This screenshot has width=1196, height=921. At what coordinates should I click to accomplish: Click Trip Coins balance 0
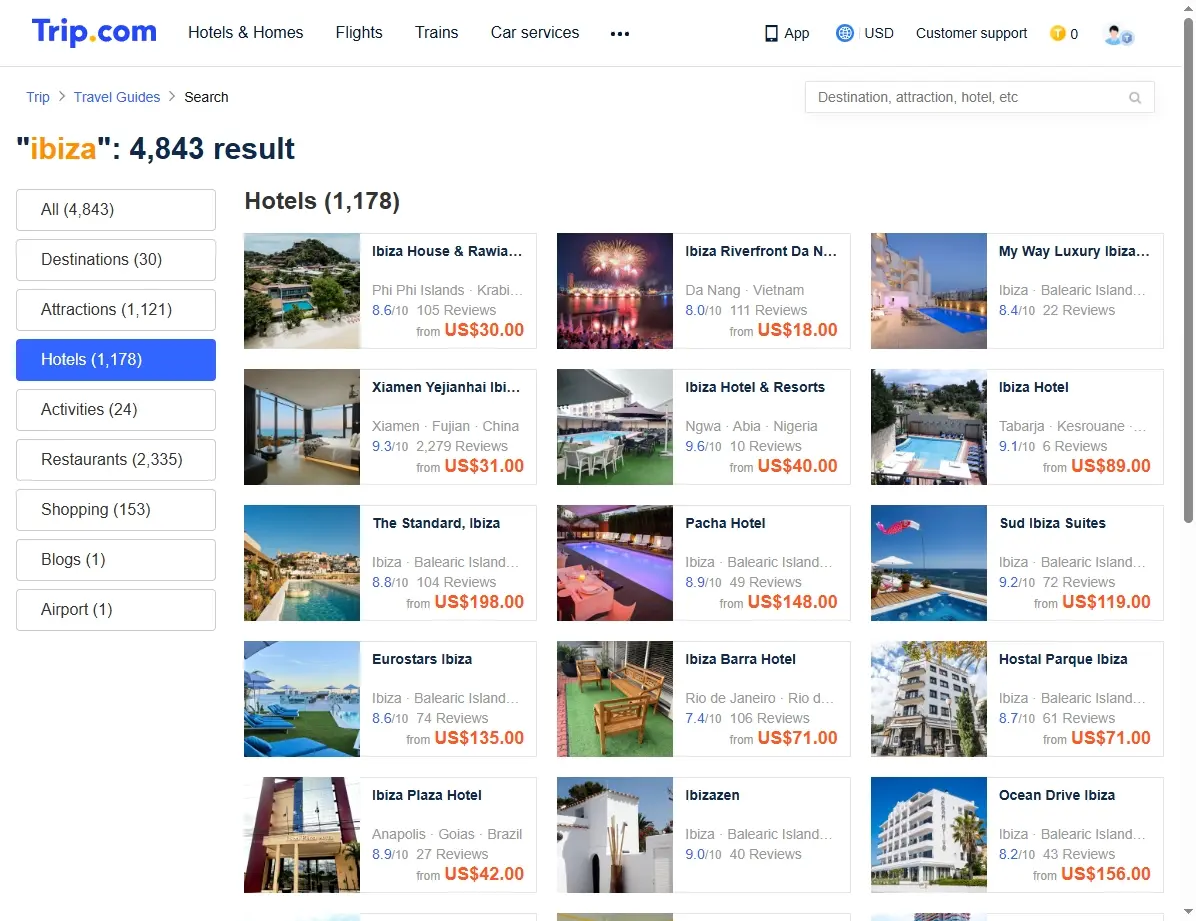point(1074,34)
